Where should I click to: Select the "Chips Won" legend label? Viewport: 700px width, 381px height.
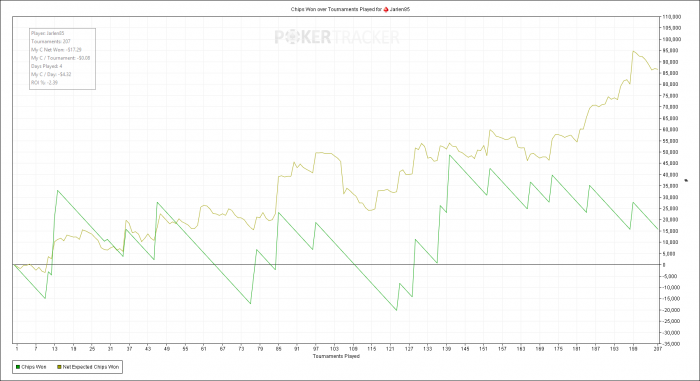tap(34, 367)
